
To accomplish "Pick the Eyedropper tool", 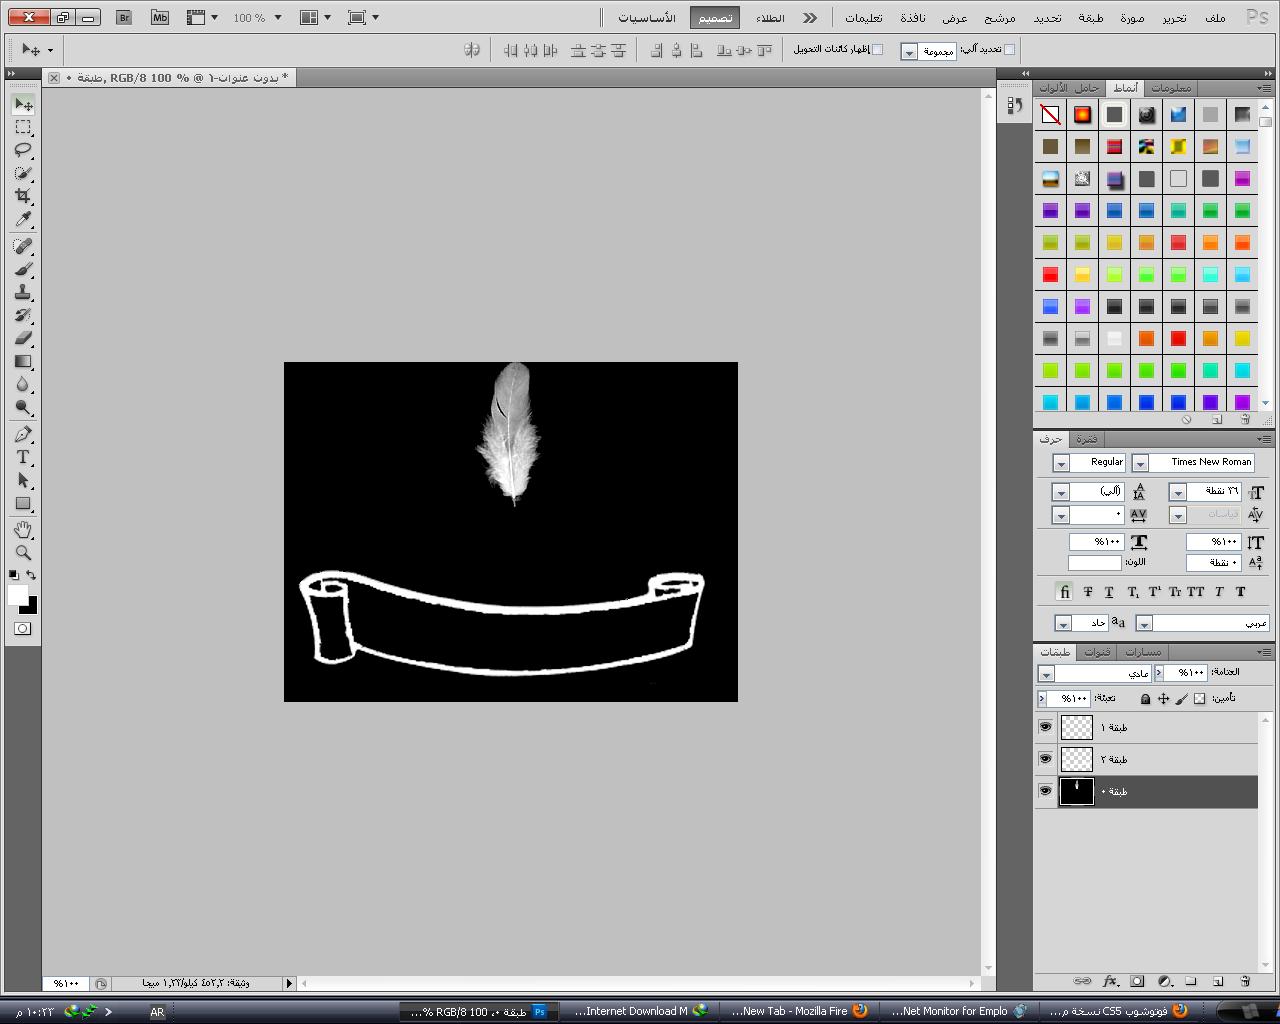I will coord(23,220).
